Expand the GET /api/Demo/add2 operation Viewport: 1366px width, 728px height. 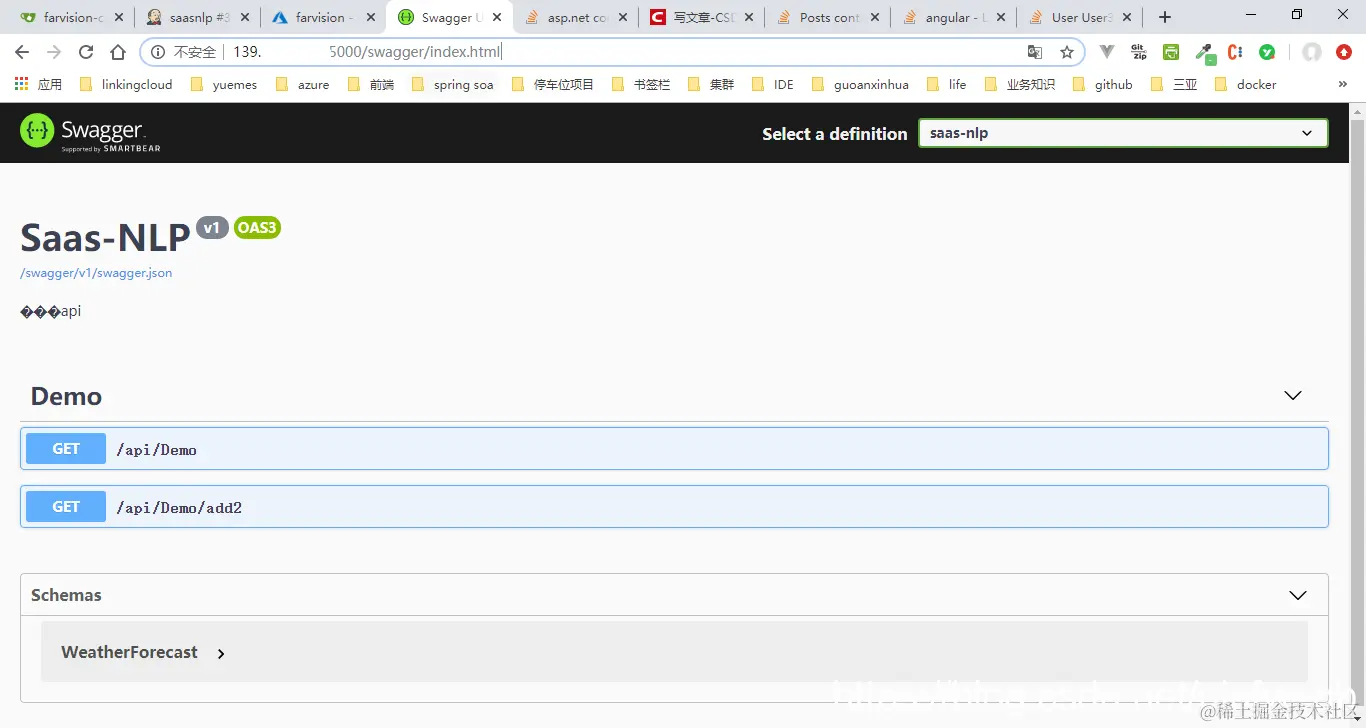[x=674, y=507]
